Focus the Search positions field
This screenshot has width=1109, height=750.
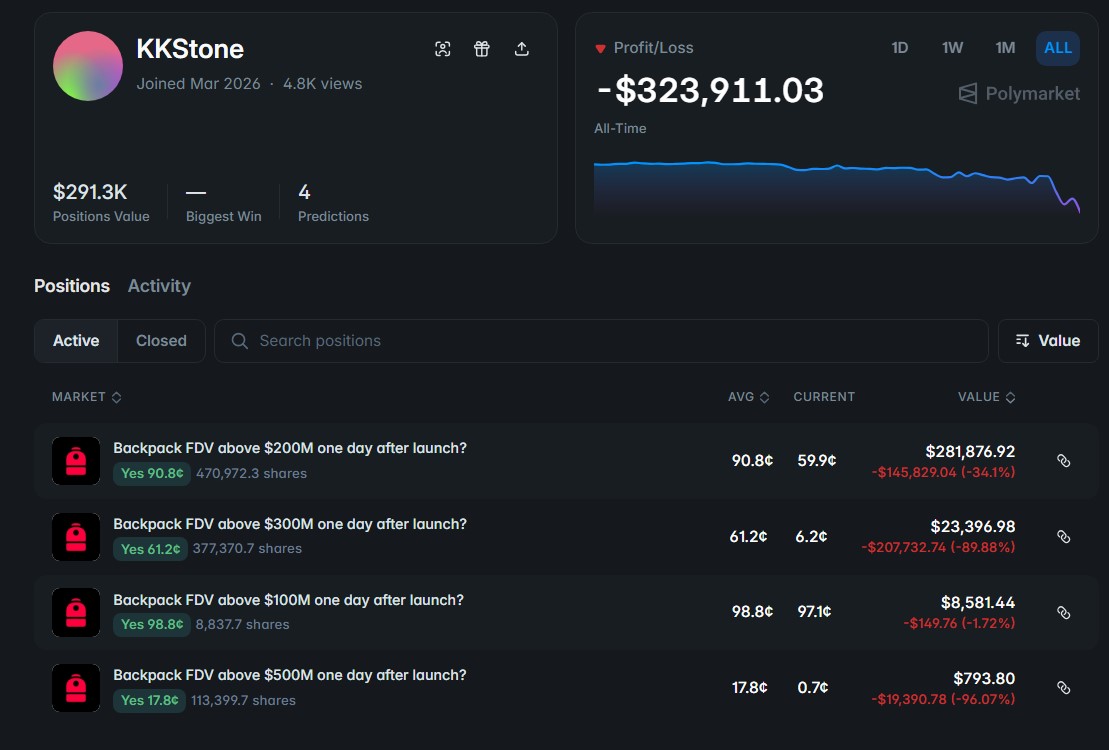tap(601, 341)
